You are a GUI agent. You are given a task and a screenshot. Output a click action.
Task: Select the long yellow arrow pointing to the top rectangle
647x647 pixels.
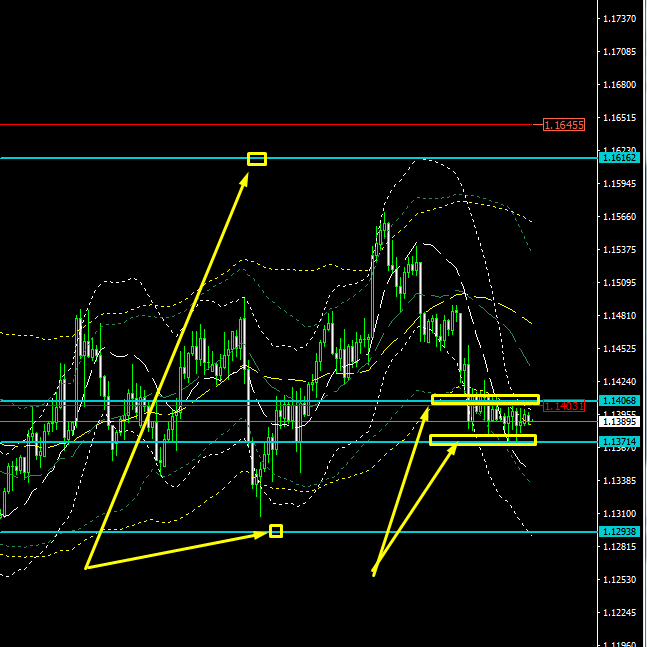click(x=166, y=370)
